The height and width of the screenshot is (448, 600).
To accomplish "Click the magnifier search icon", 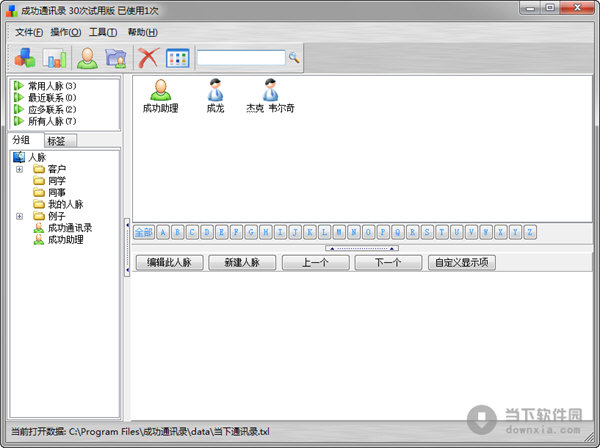I will [294, 58].
